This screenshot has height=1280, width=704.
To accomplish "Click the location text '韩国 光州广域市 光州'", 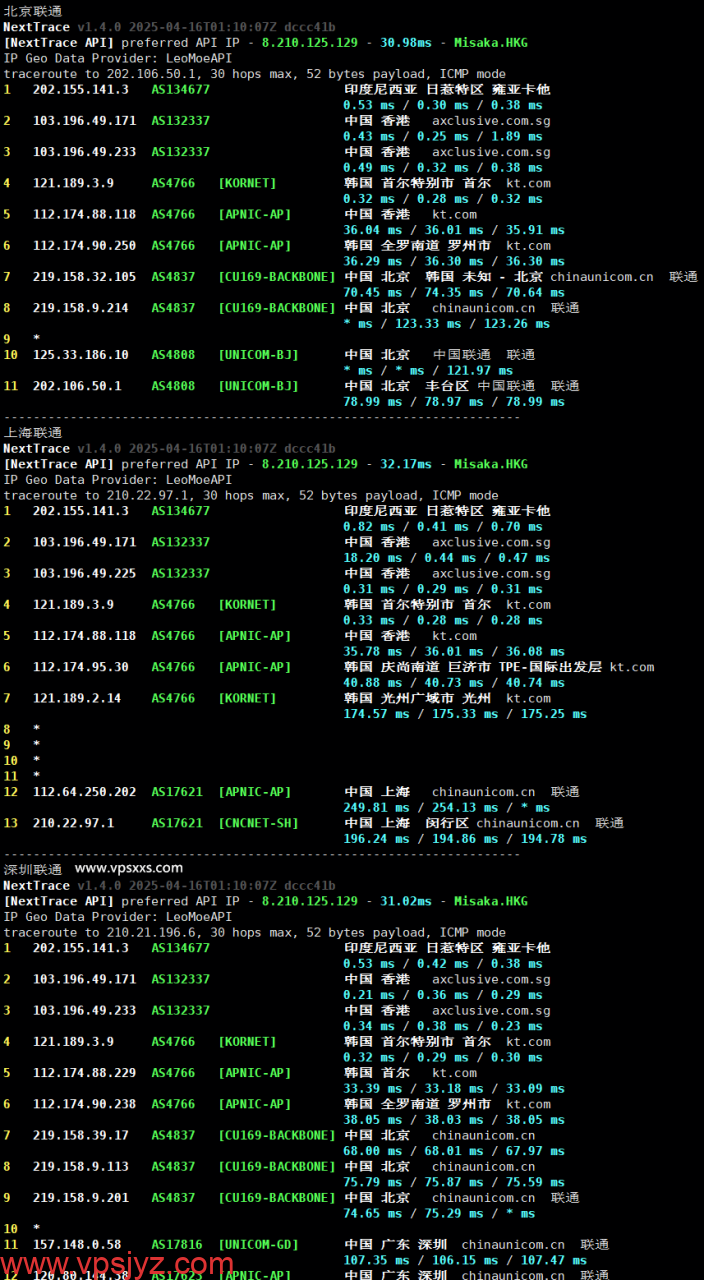I will [x=418, y=698].
